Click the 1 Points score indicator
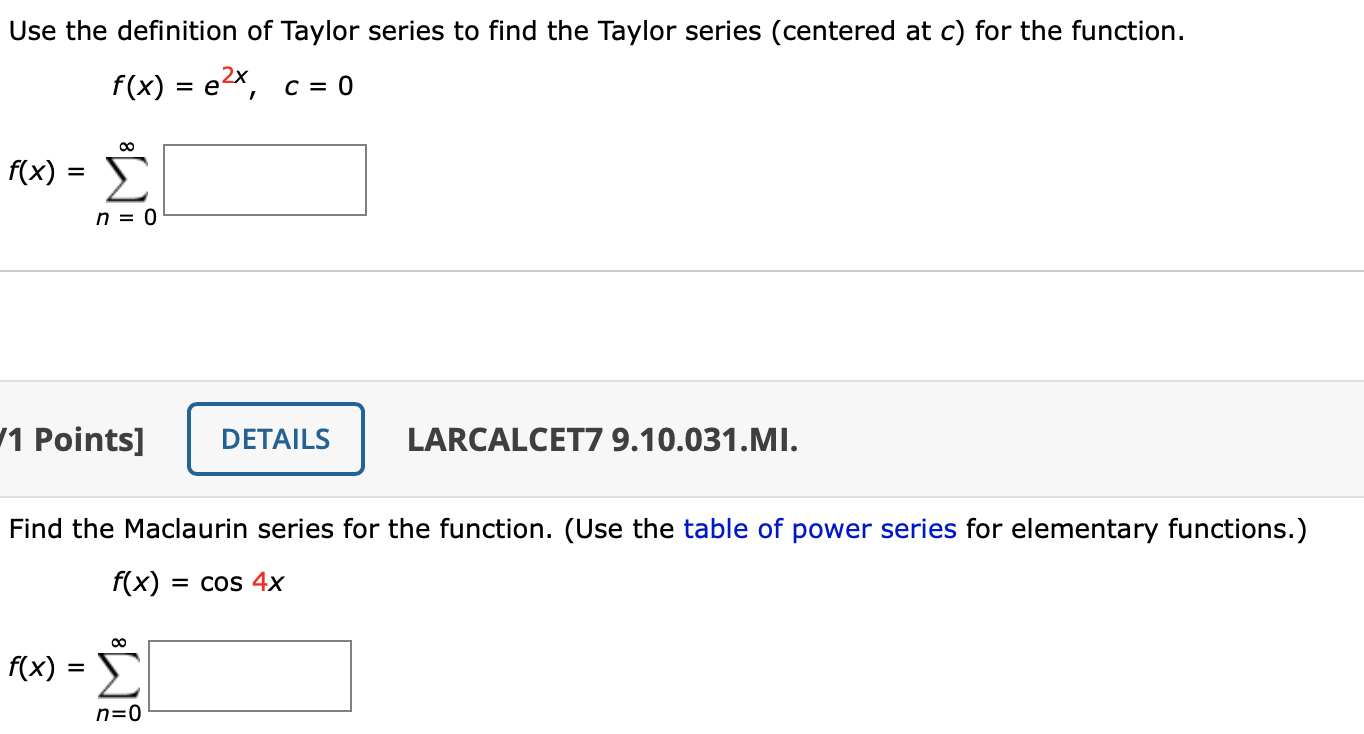 [72, 439]
